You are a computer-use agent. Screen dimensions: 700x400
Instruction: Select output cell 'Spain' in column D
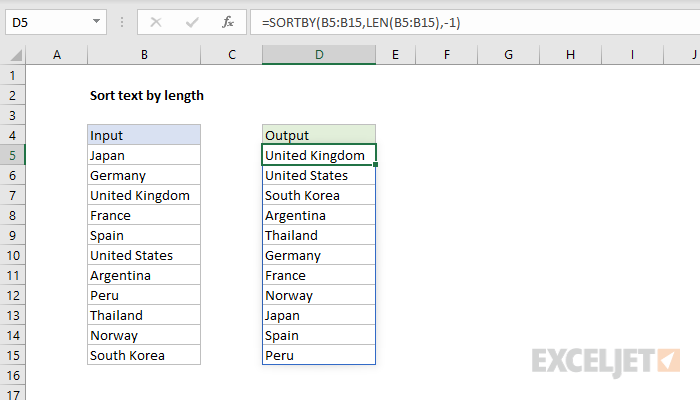click(x=319, y=335)
